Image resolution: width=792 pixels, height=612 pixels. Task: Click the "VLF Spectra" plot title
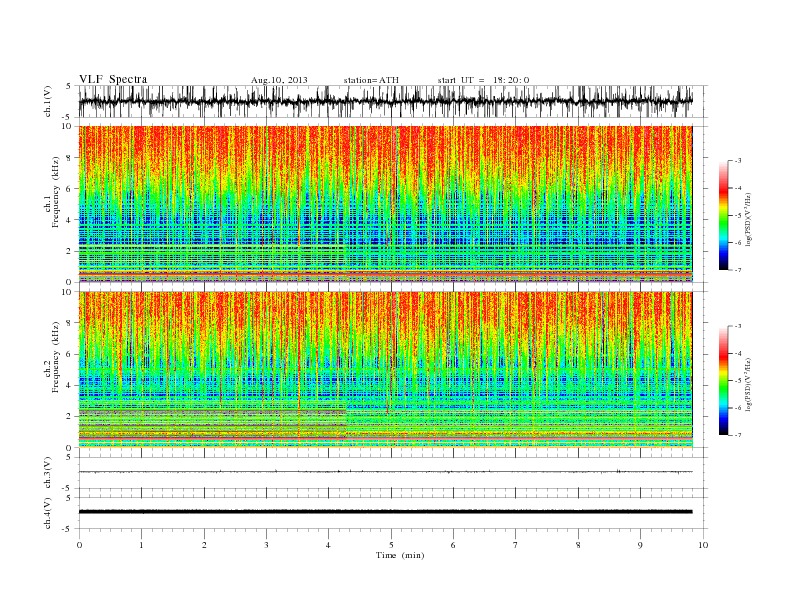tap(113, 79)
